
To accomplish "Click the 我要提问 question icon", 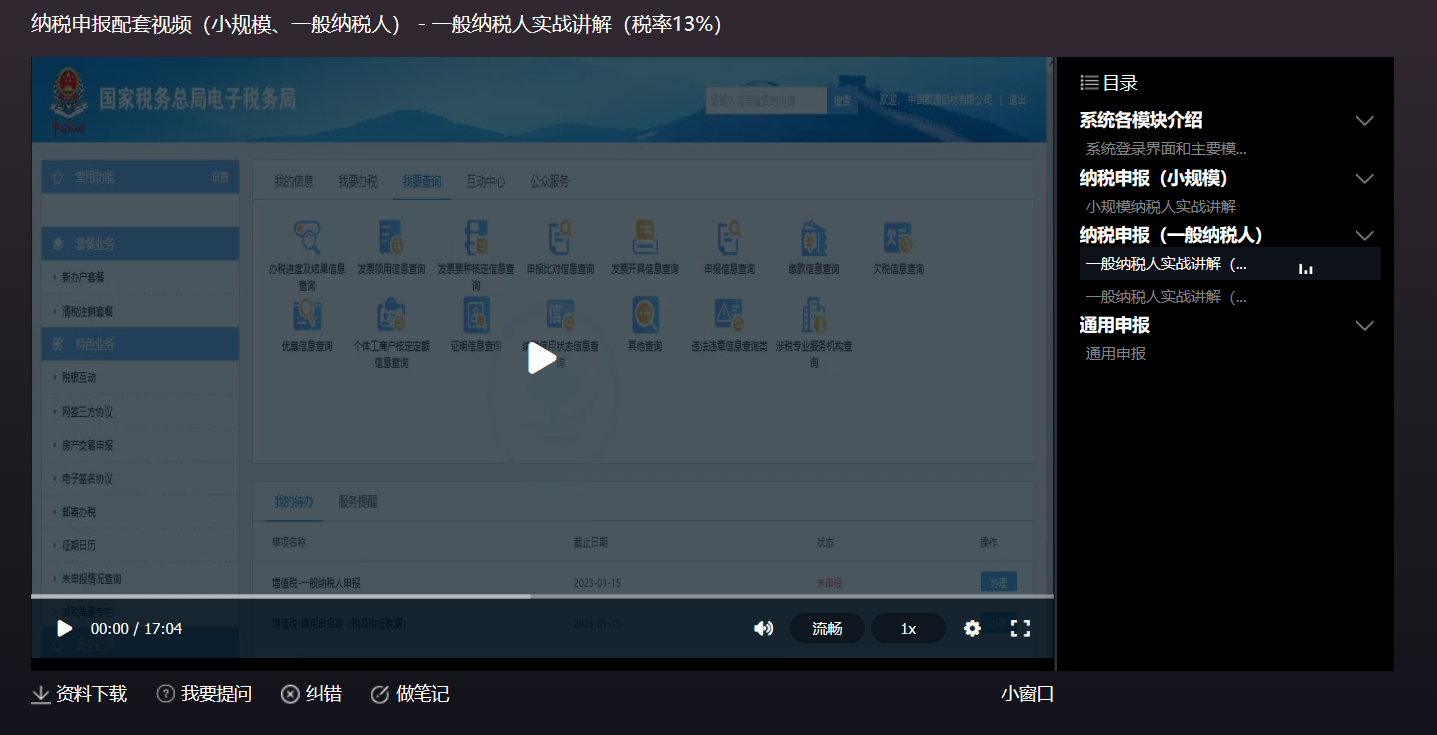I will (166, 694).
